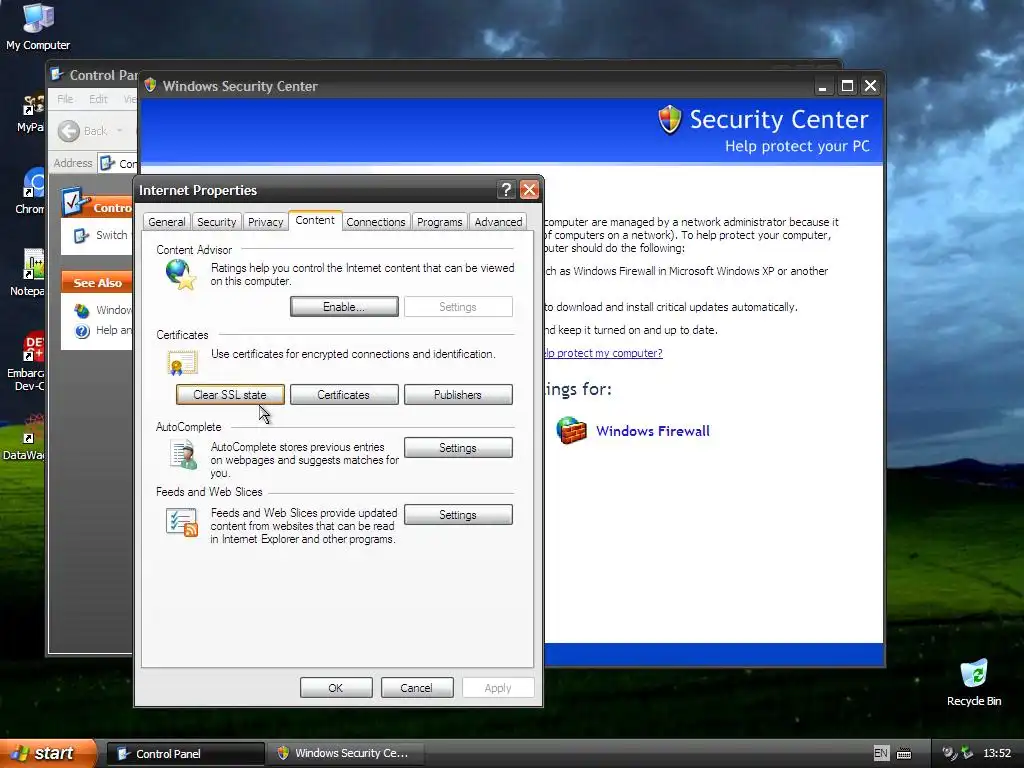
Task: Switch to the Programs tab
Action: coord(440,222)
